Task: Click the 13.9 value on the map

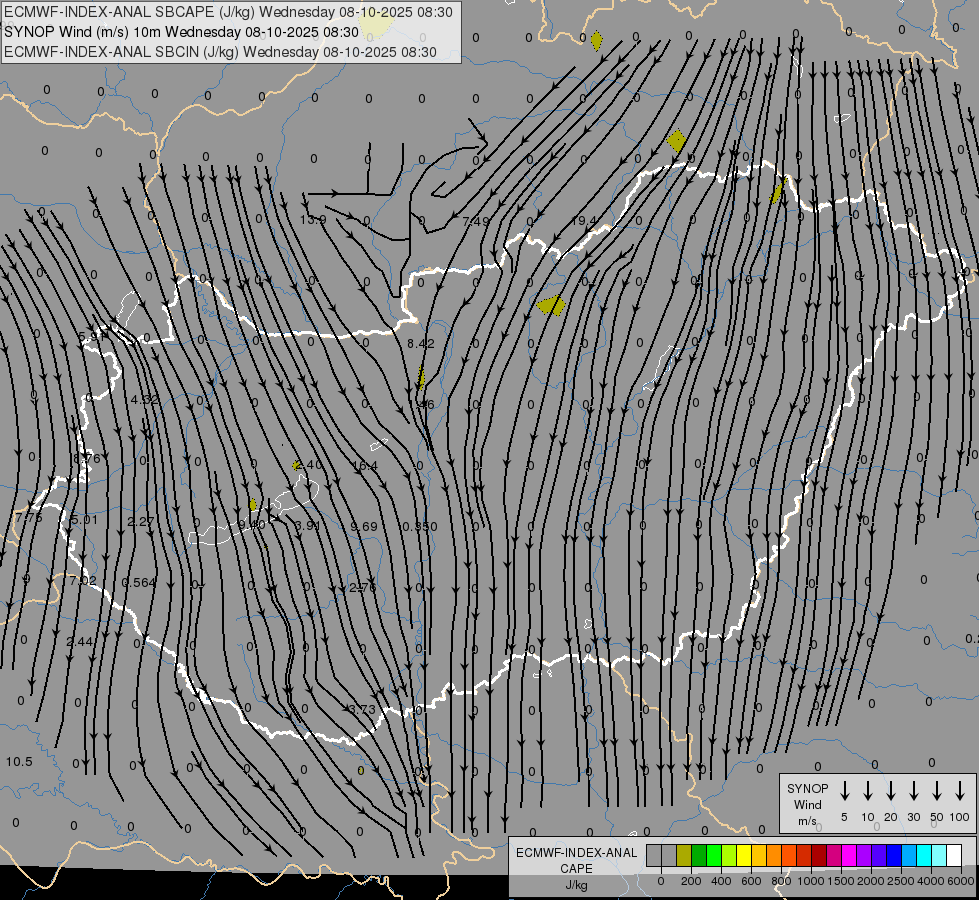Action: click(313, 220)
